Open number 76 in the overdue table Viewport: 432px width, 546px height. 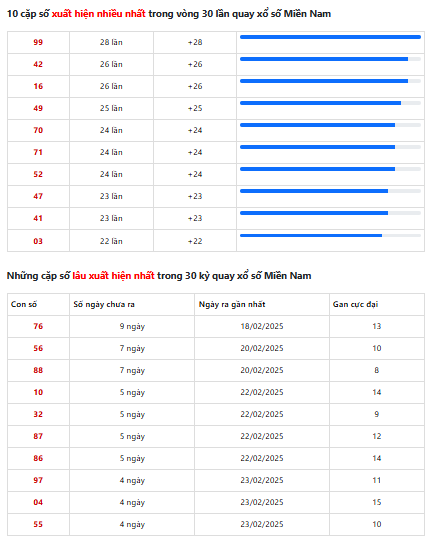[38, 326]
